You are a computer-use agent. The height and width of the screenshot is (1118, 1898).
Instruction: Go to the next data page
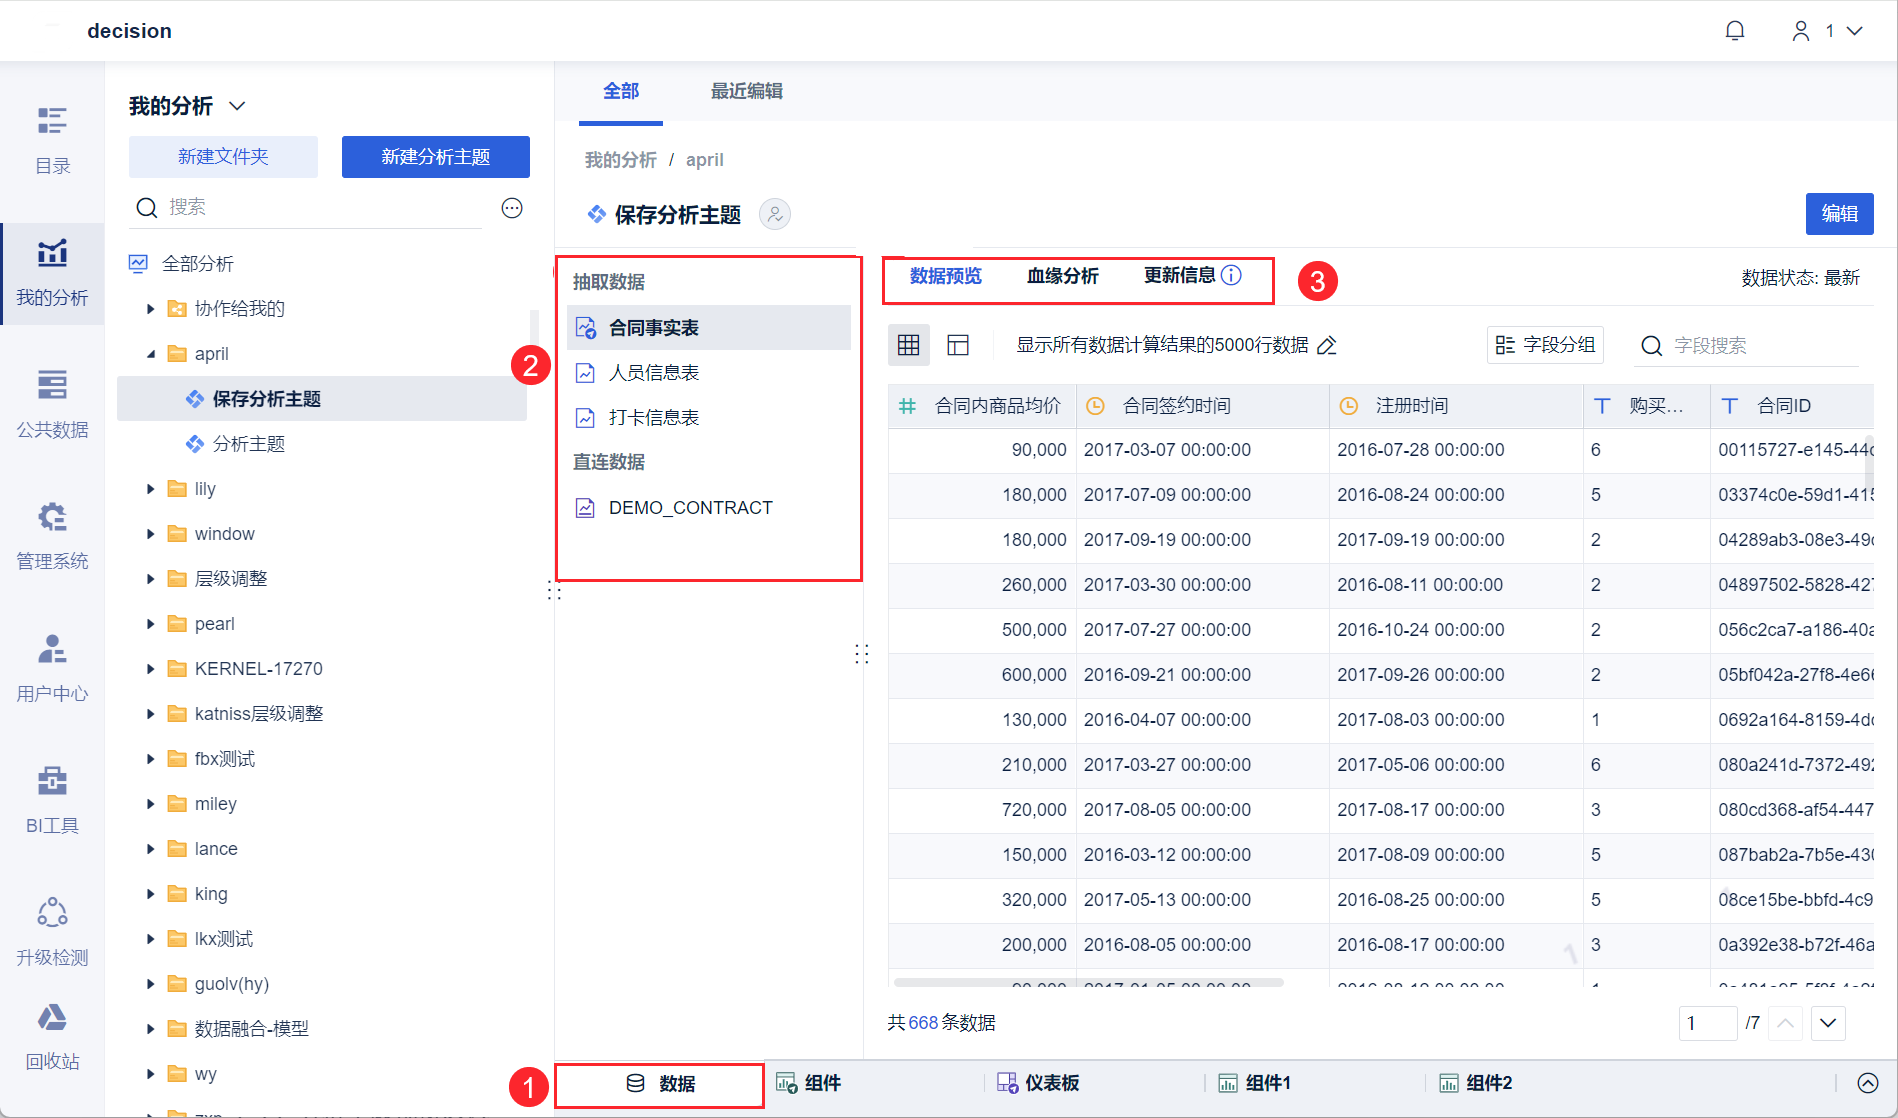click(1829, 1023)
